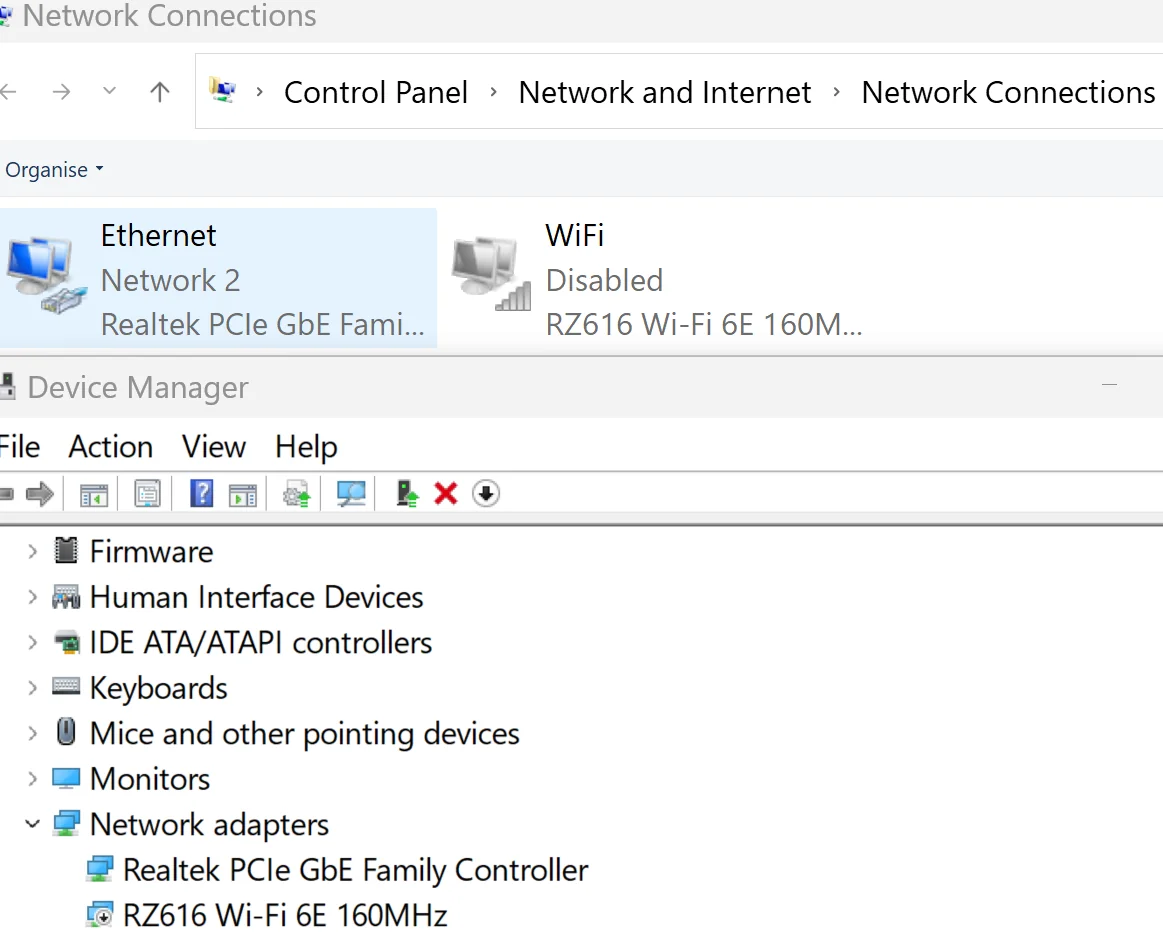The image size is (1163, 932).
Task: Select Human Interface Devices label
Action: tap(257, 598)
